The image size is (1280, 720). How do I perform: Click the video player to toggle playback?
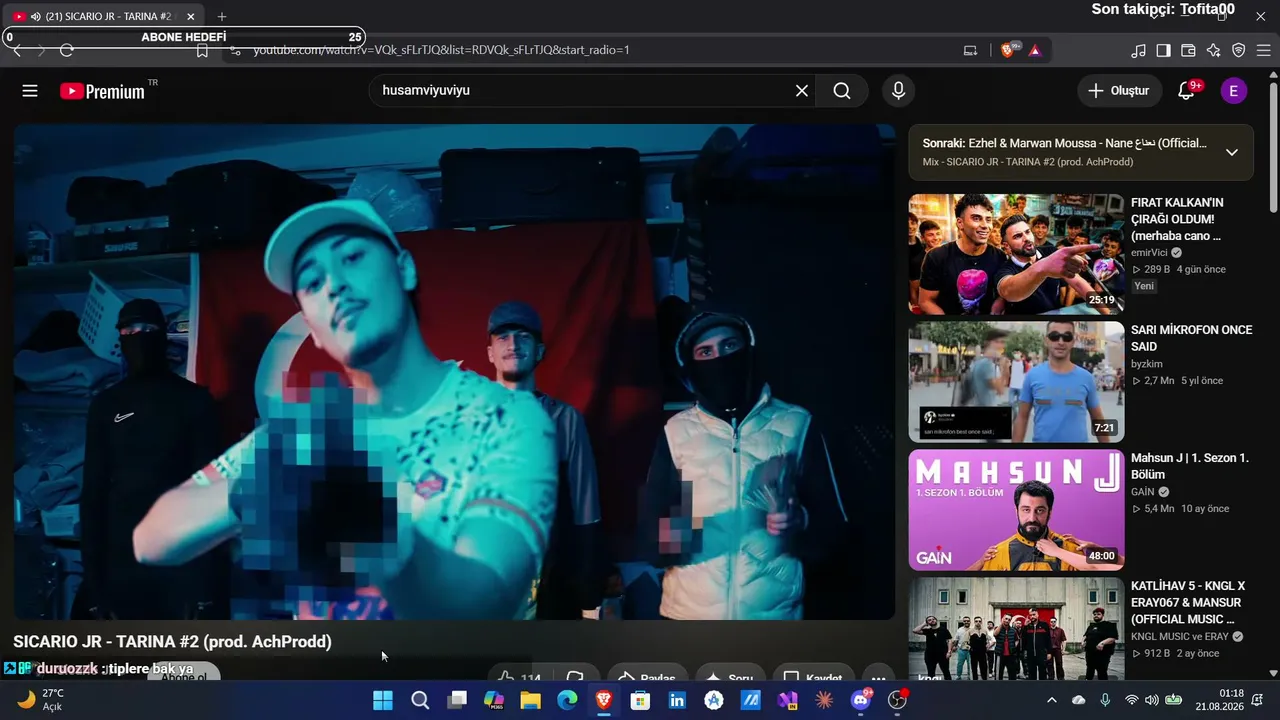[x=454, y=372]
